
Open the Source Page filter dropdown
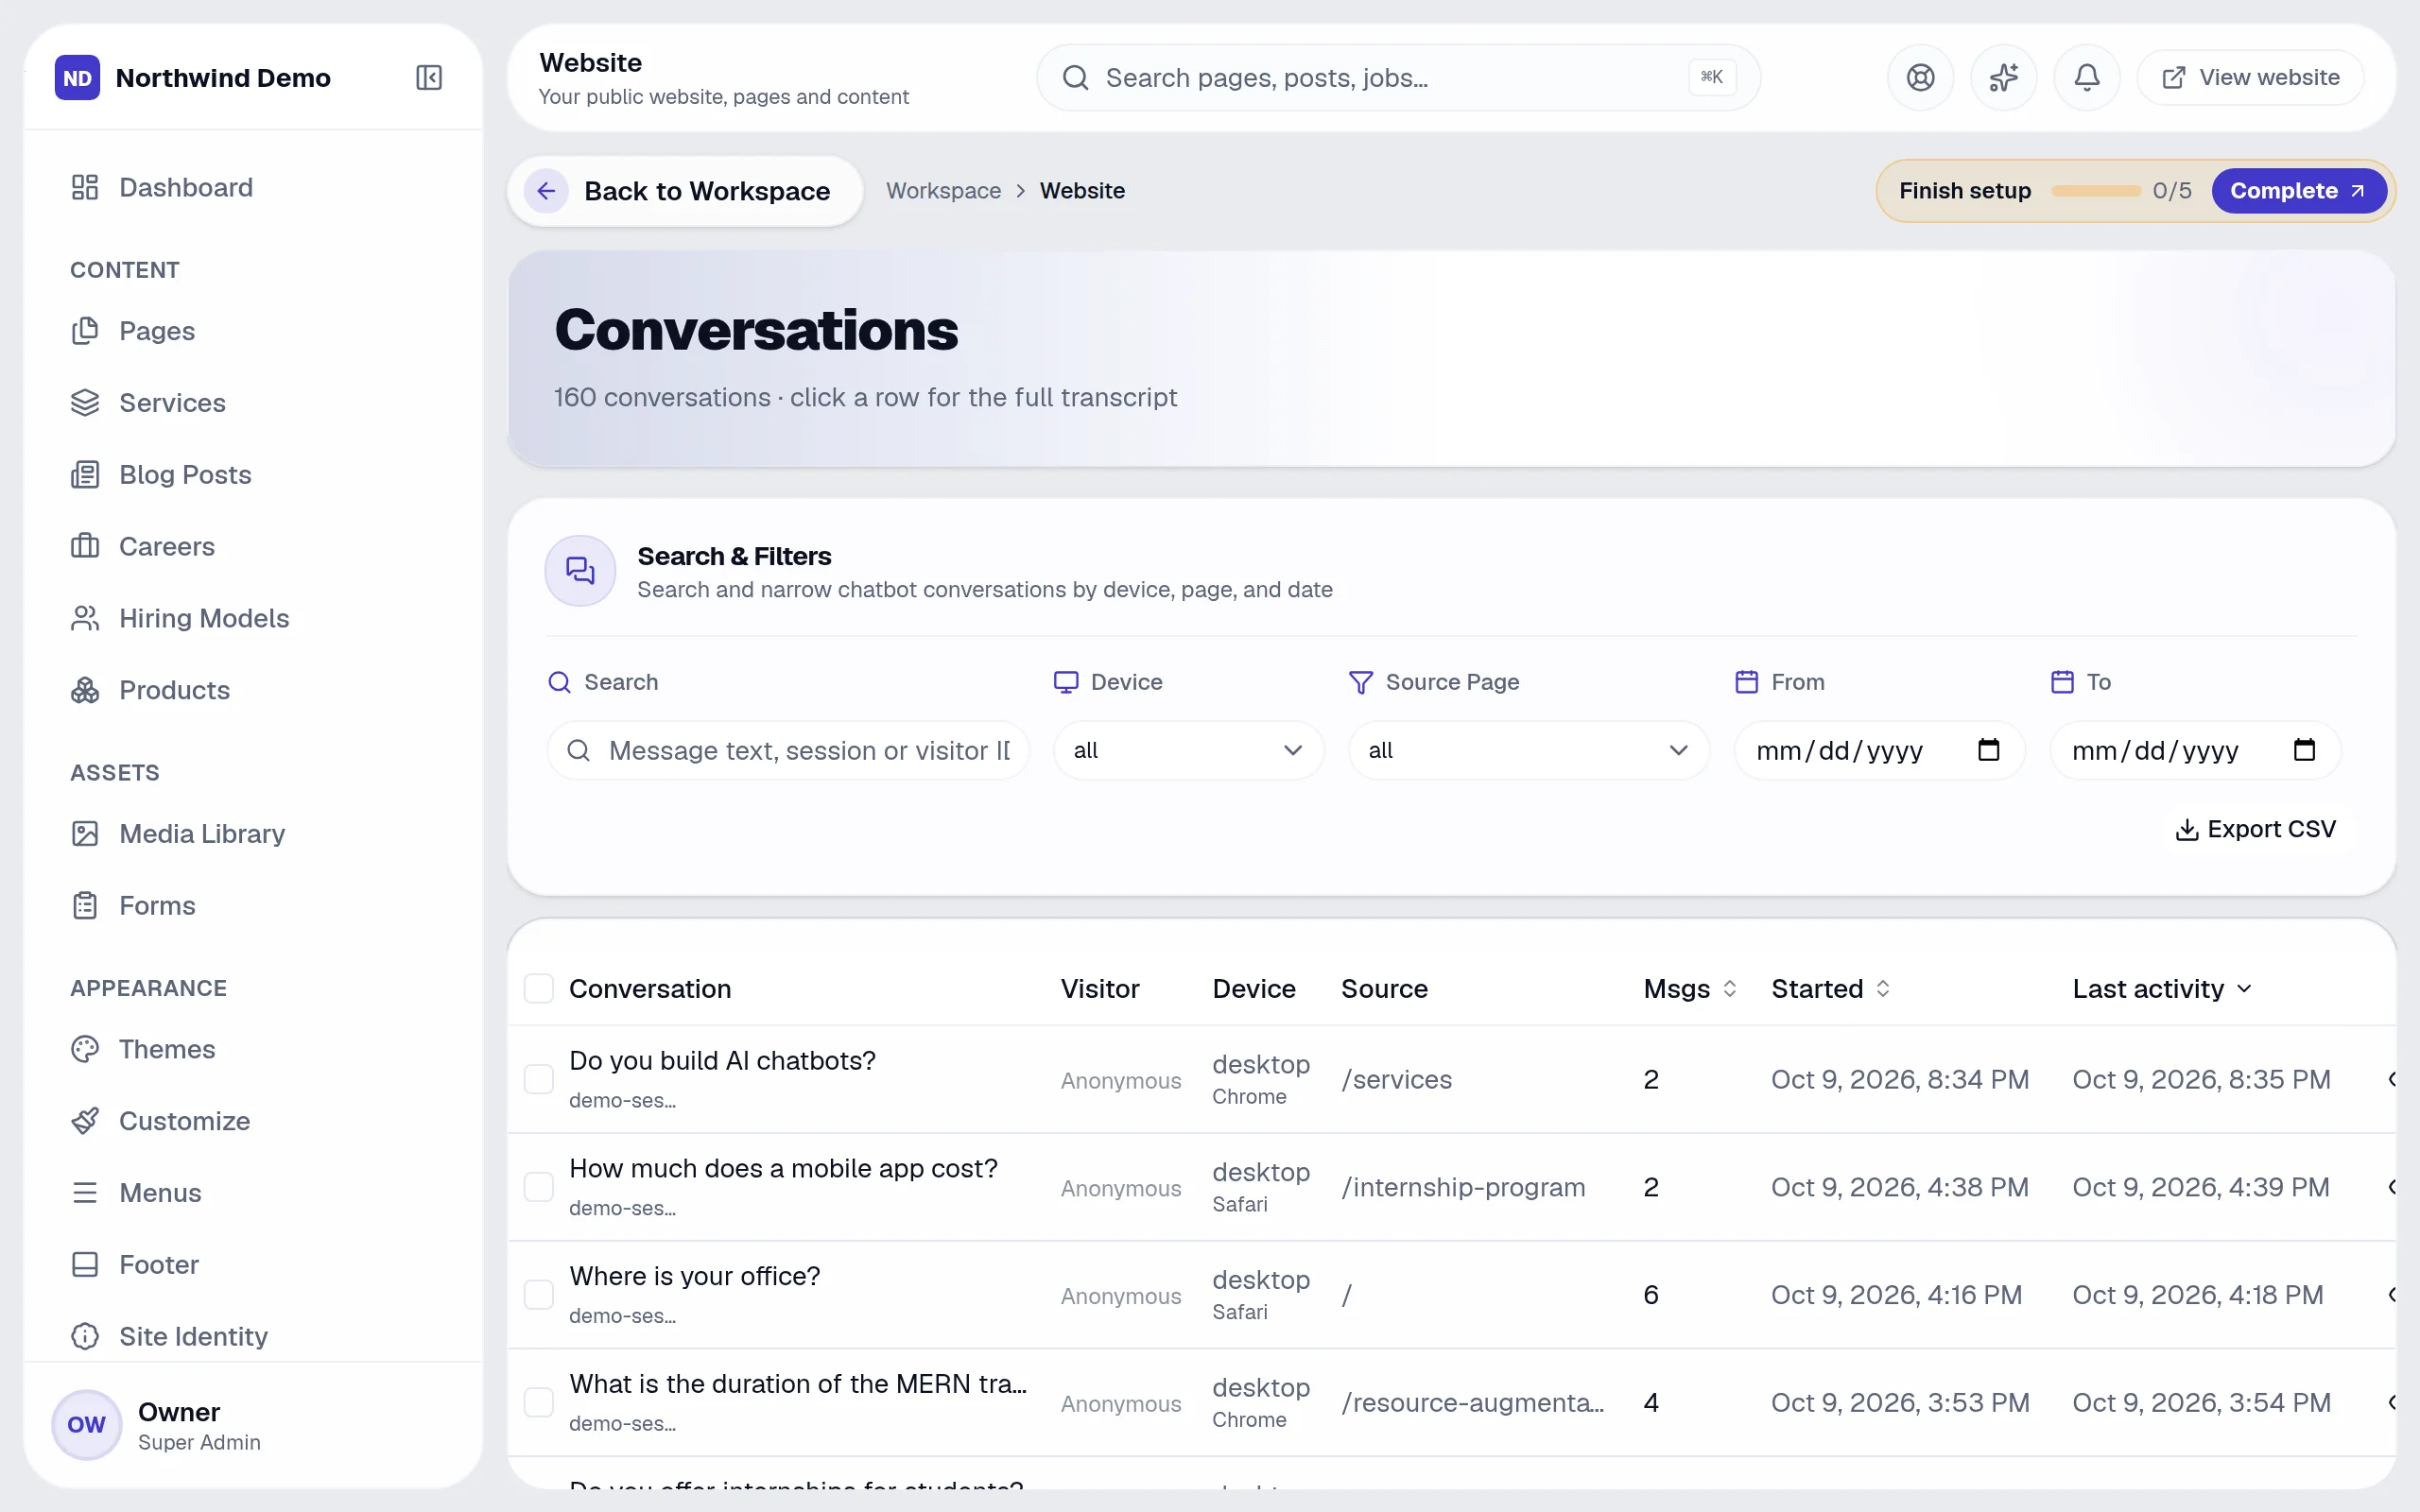1528,750
